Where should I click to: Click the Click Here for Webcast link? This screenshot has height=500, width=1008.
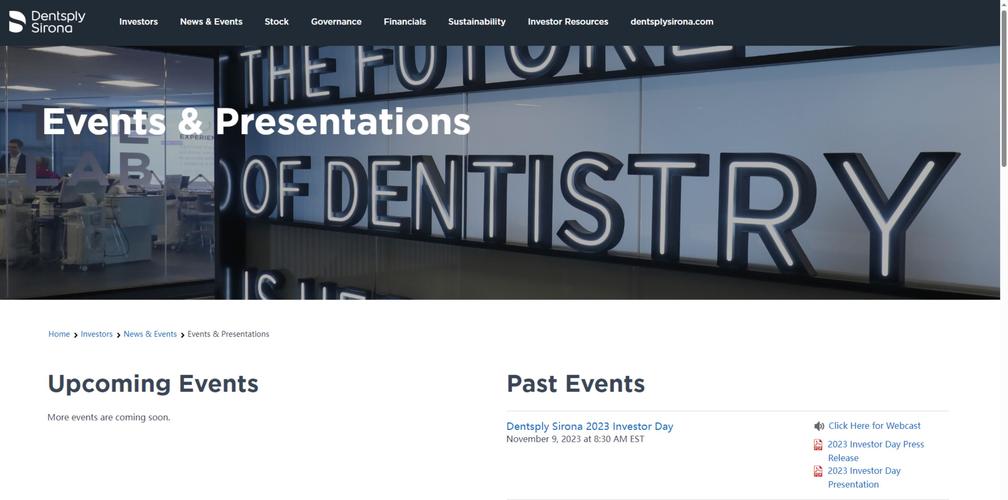pyautogui.click(x=874, y=425)
